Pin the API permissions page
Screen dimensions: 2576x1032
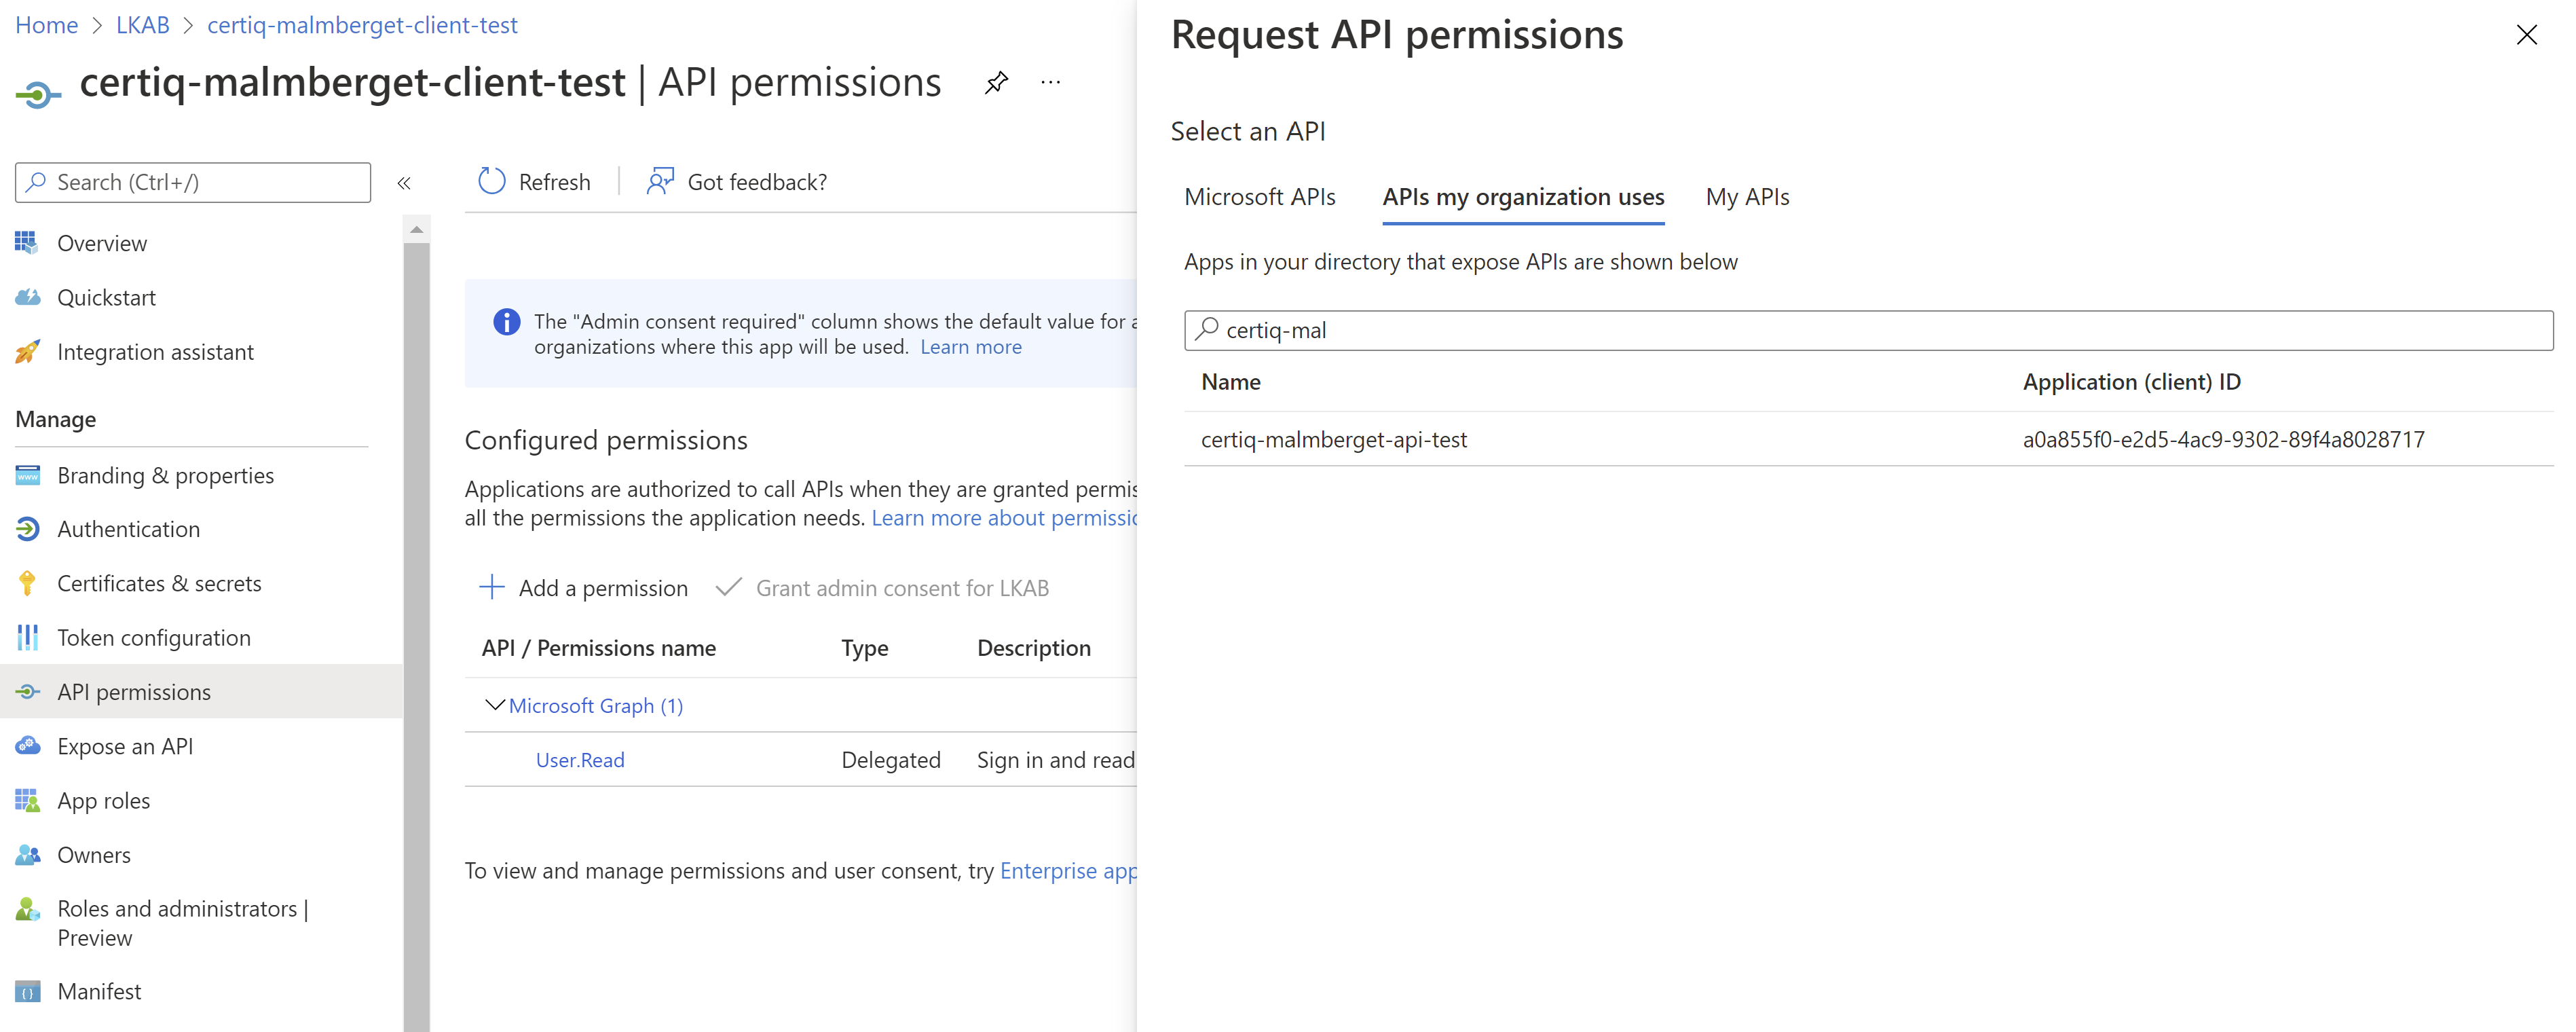pos(996,82)
